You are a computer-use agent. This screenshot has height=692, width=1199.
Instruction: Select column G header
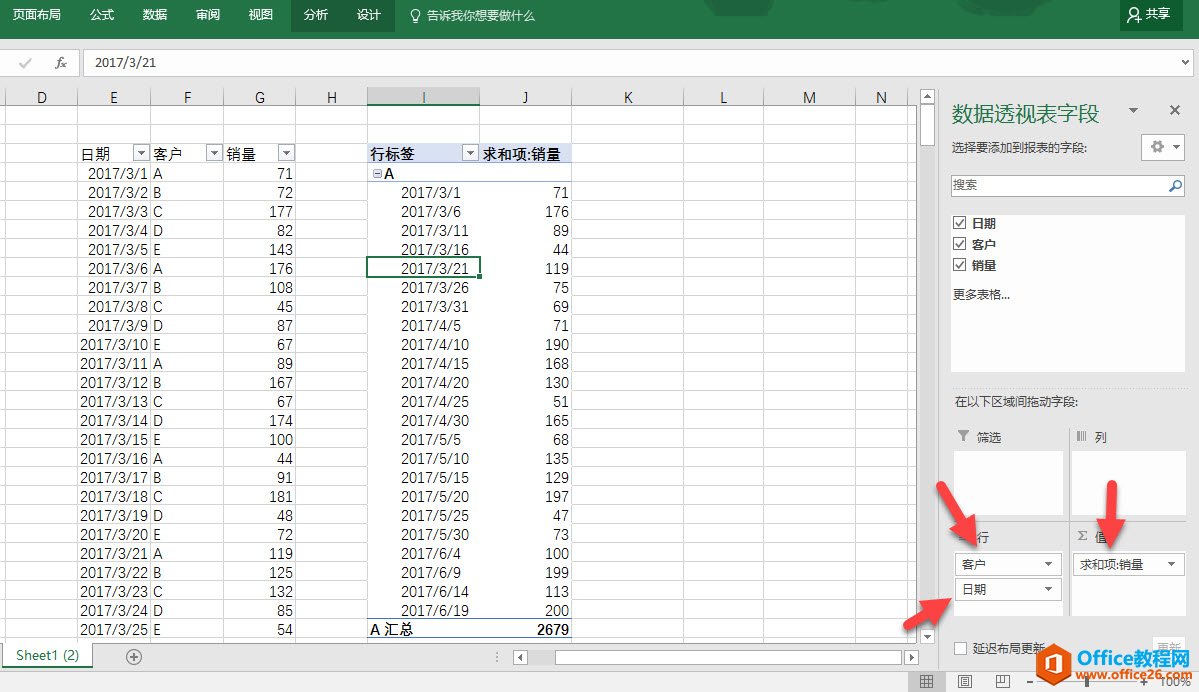pos(260,97)
